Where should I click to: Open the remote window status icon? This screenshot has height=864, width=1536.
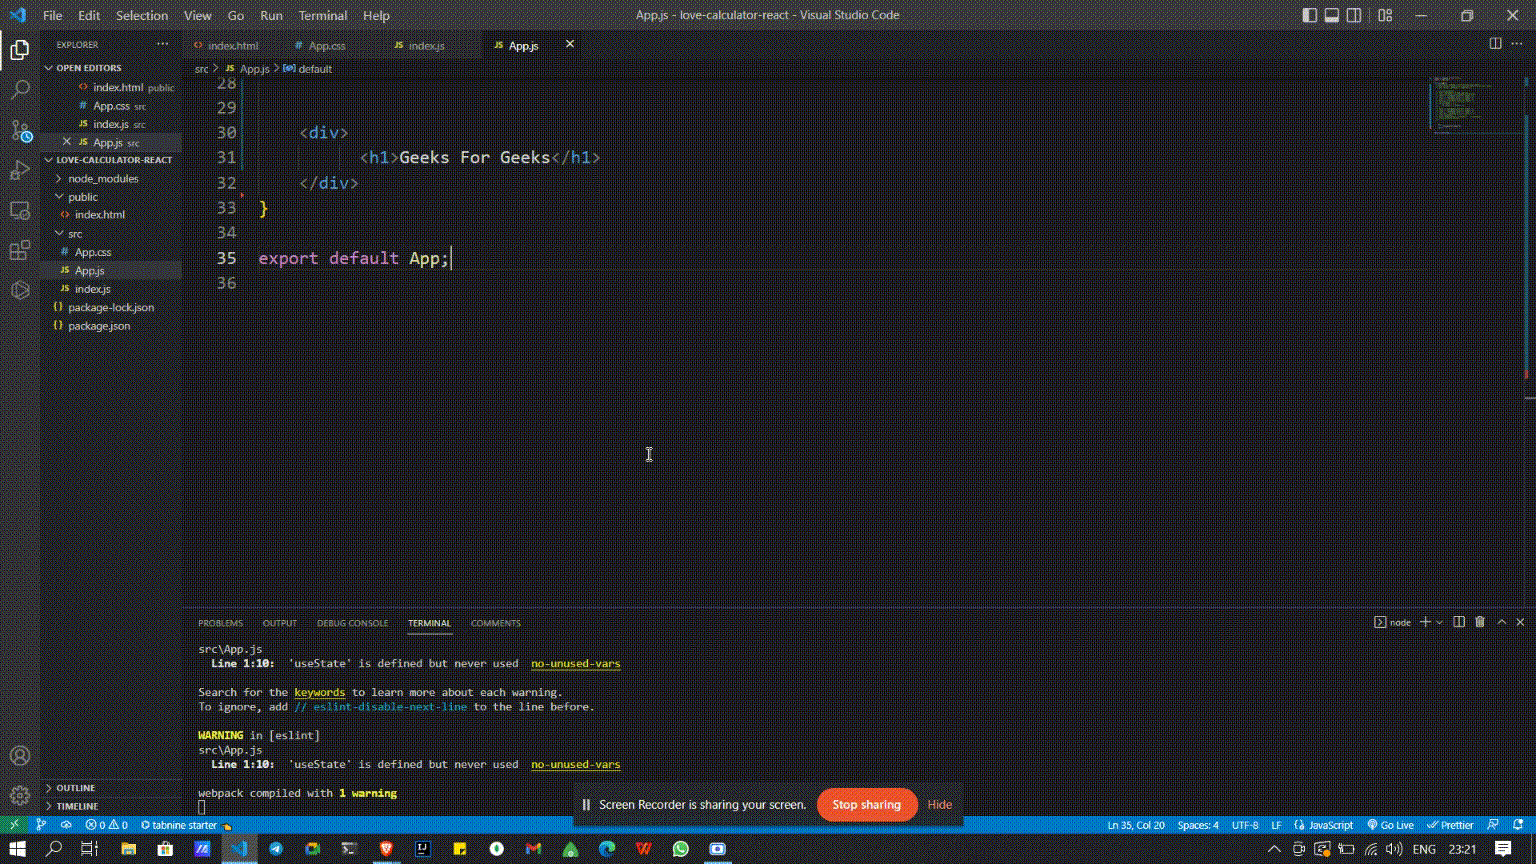(13, 825)
